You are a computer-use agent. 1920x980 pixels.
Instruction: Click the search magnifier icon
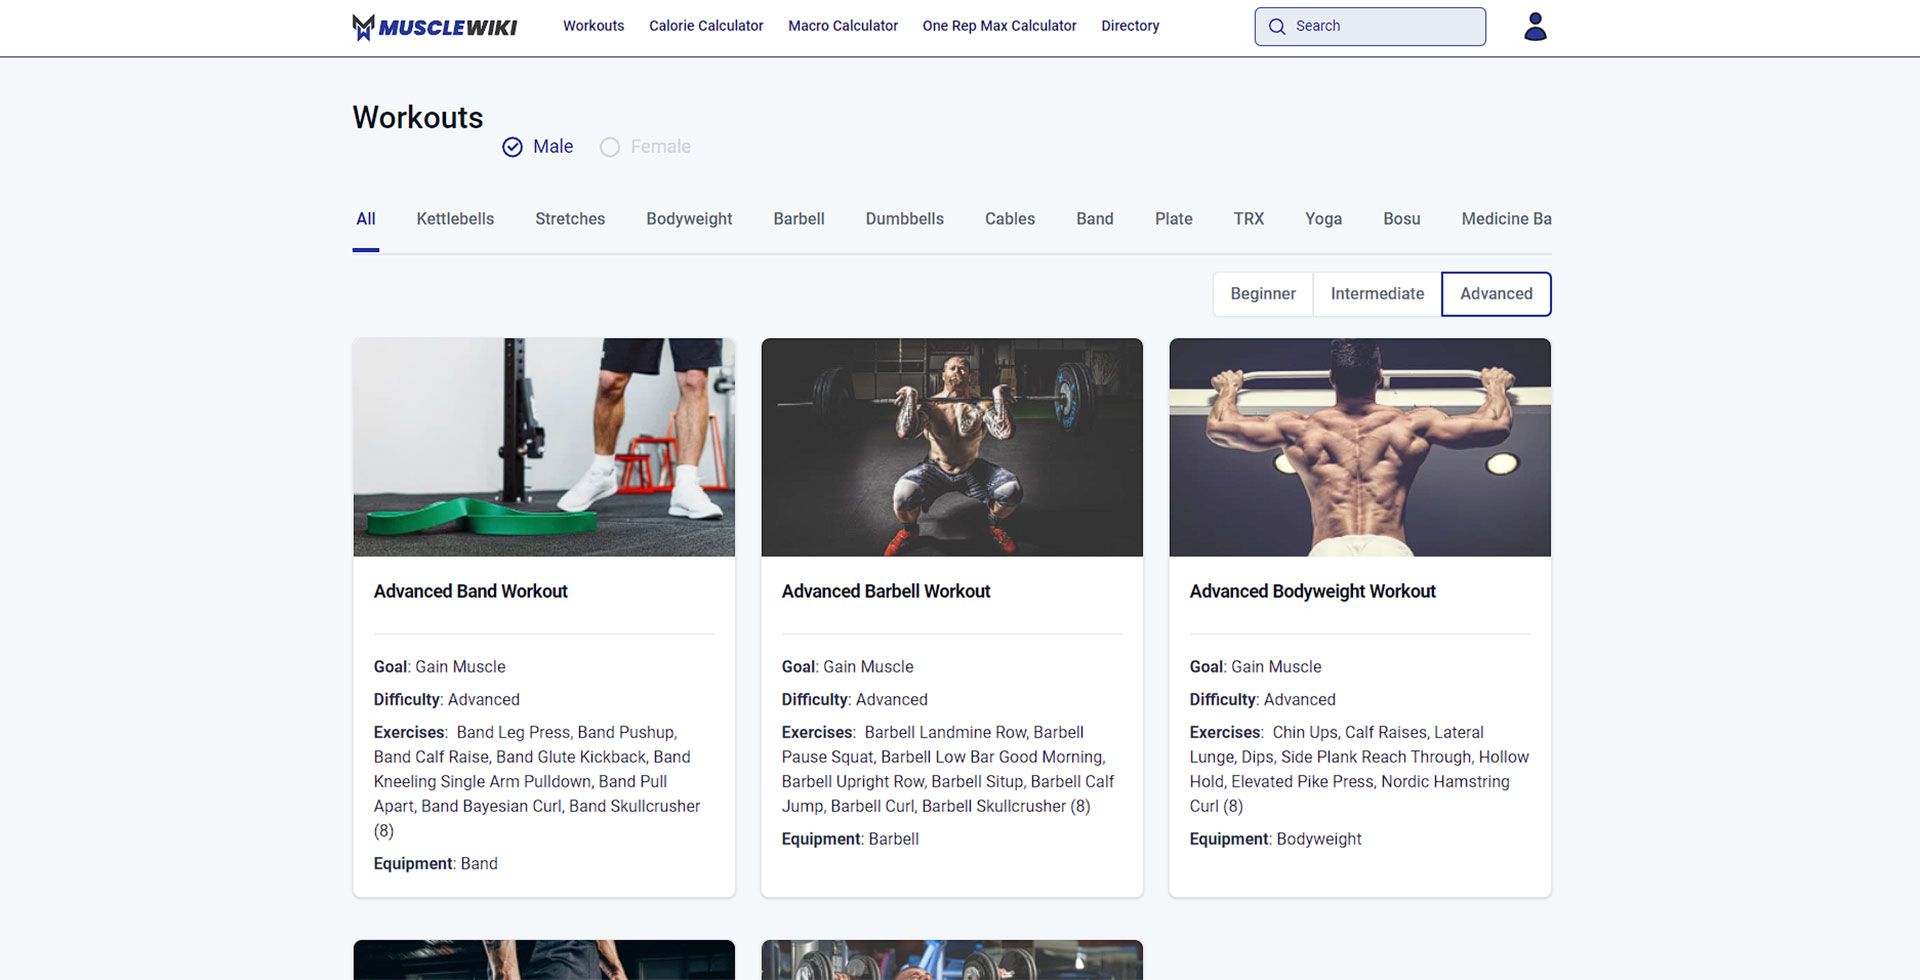[1277, 27]
